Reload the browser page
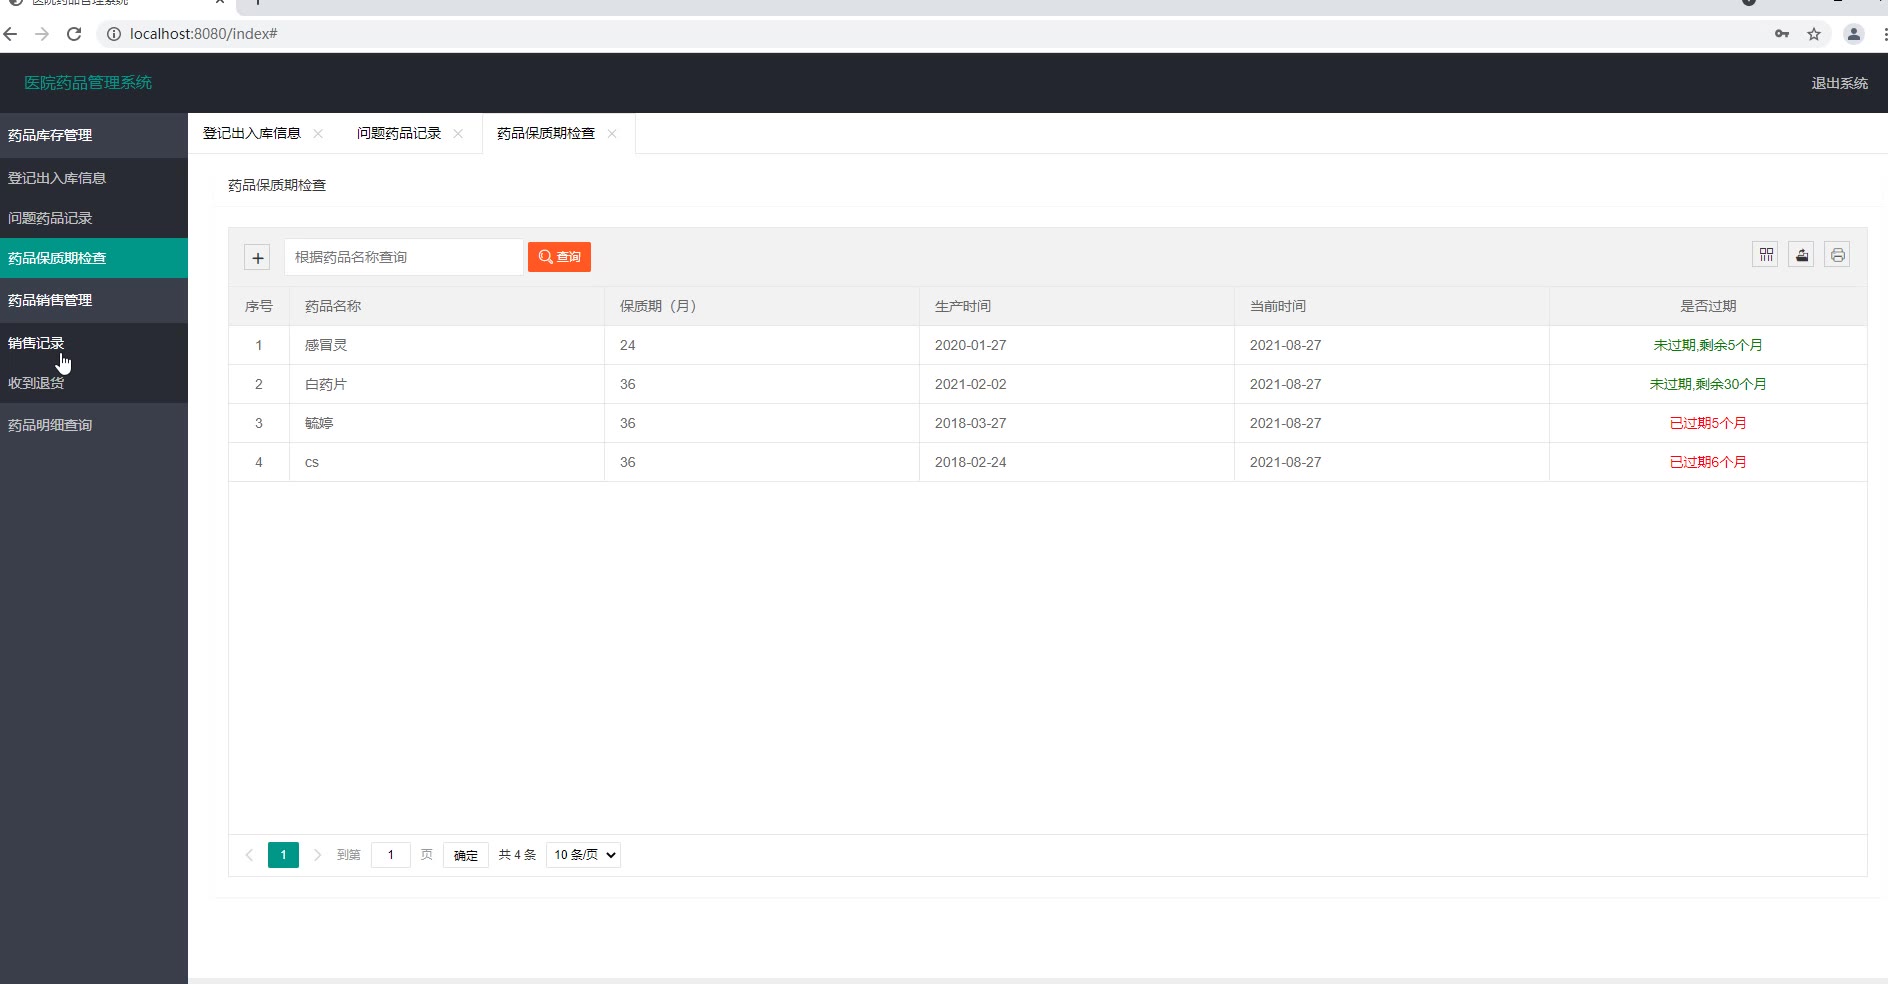 pos(74,34)
